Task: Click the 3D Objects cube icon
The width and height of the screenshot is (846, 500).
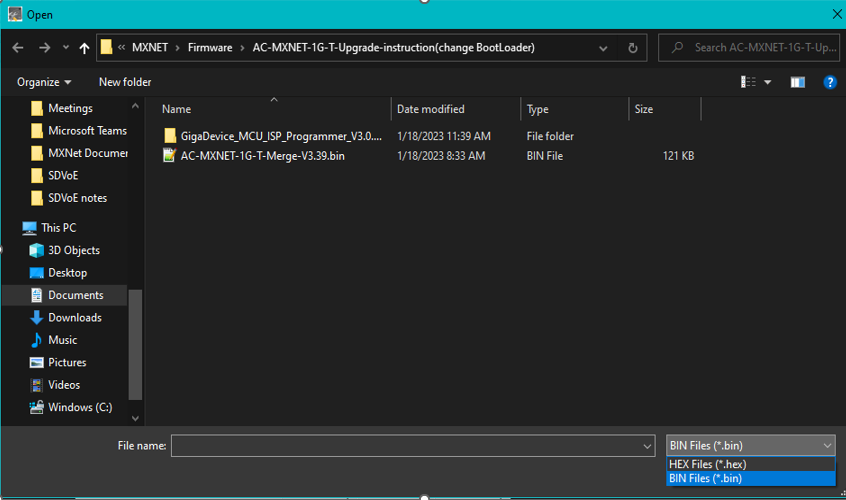Action: pyautogui.click(x=37, y=250)
